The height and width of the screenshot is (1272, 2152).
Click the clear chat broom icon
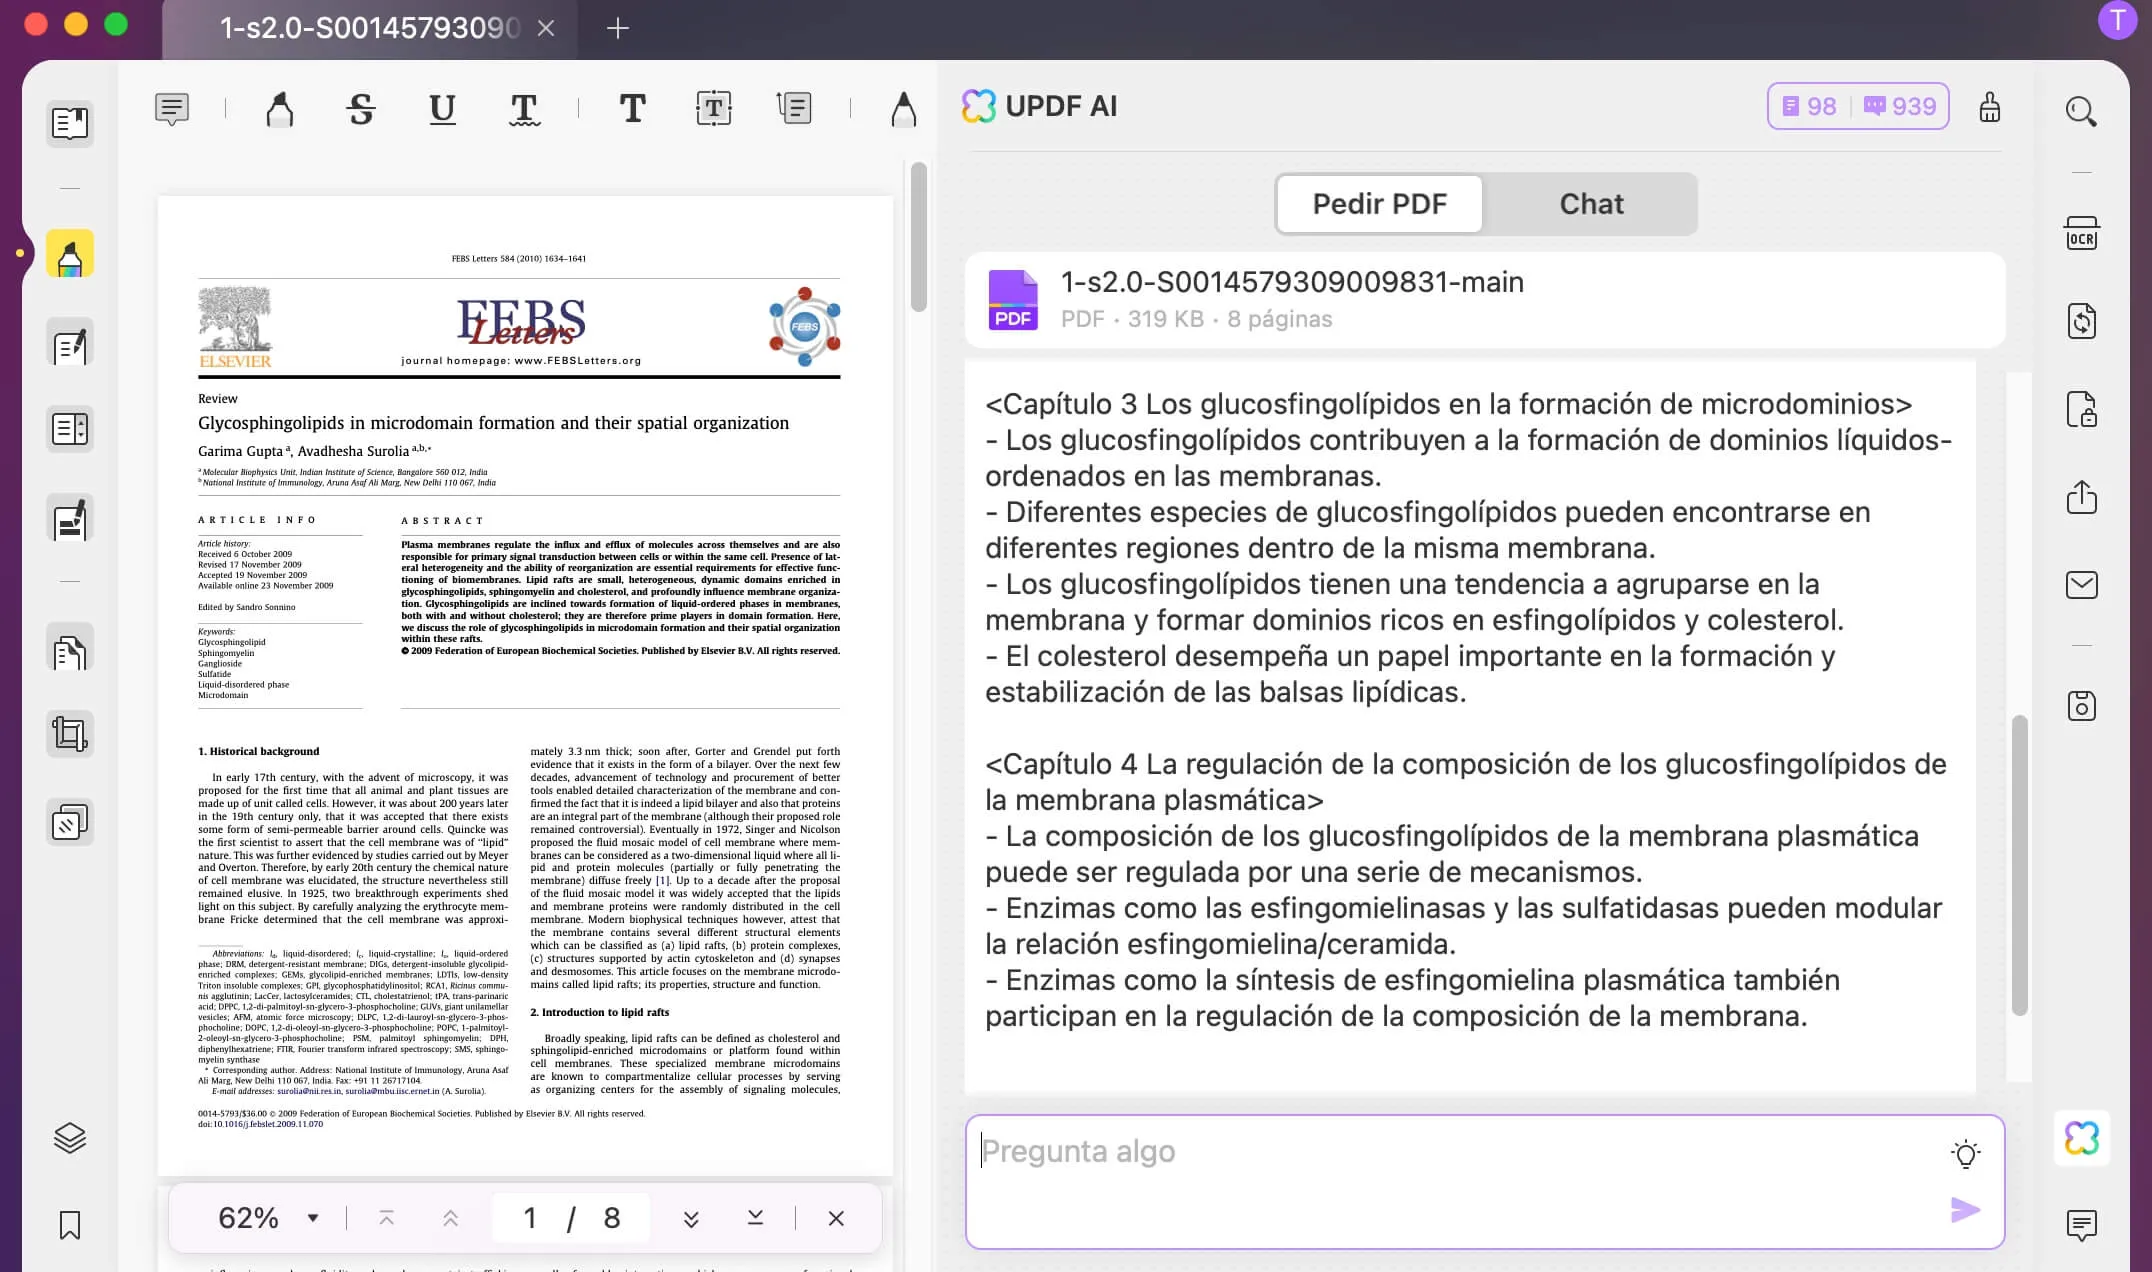[x=1990, y=107]
